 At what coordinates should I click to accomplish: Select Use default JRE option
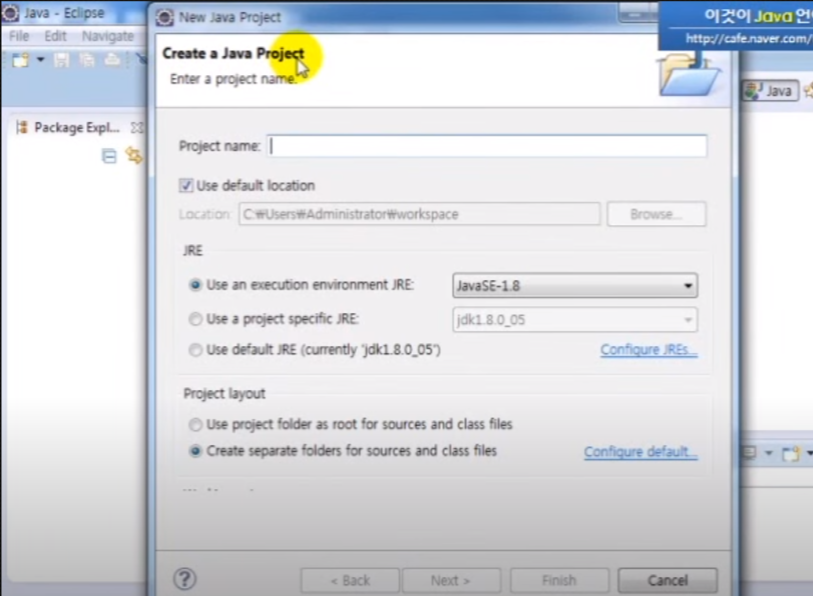tap(195, 350)
